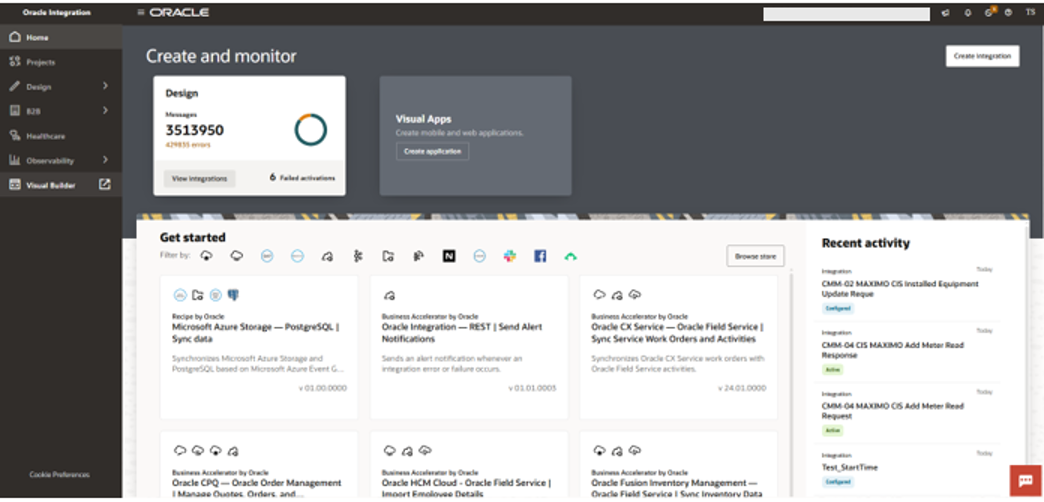
Task: Click Create application in Visual Apps
Action: click(432, 152)
